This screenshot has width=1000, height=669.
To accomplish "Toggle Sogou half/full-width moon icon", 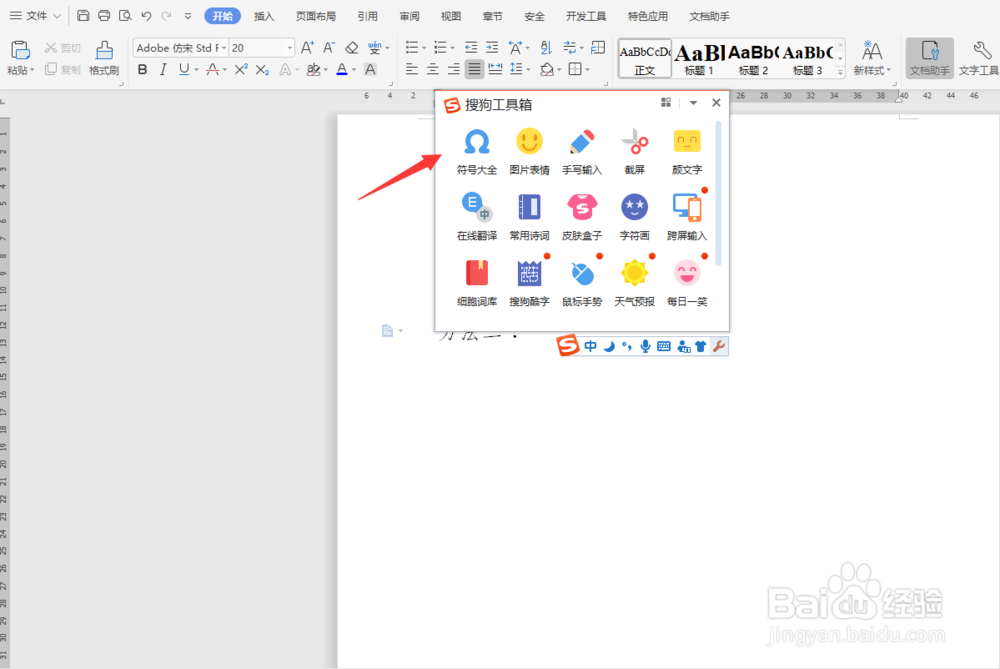I will coord(609,346).
